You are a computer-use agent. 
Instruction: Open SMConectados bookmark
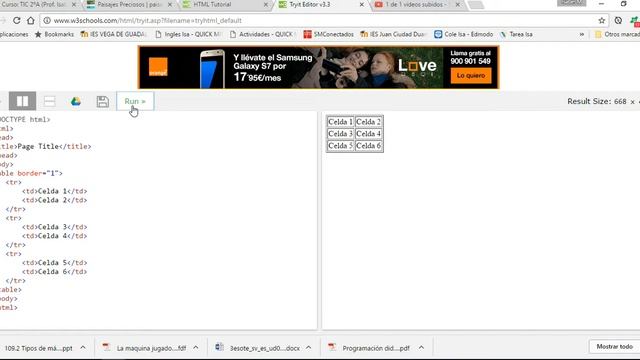pyautogui.click(x=329, y=34)
